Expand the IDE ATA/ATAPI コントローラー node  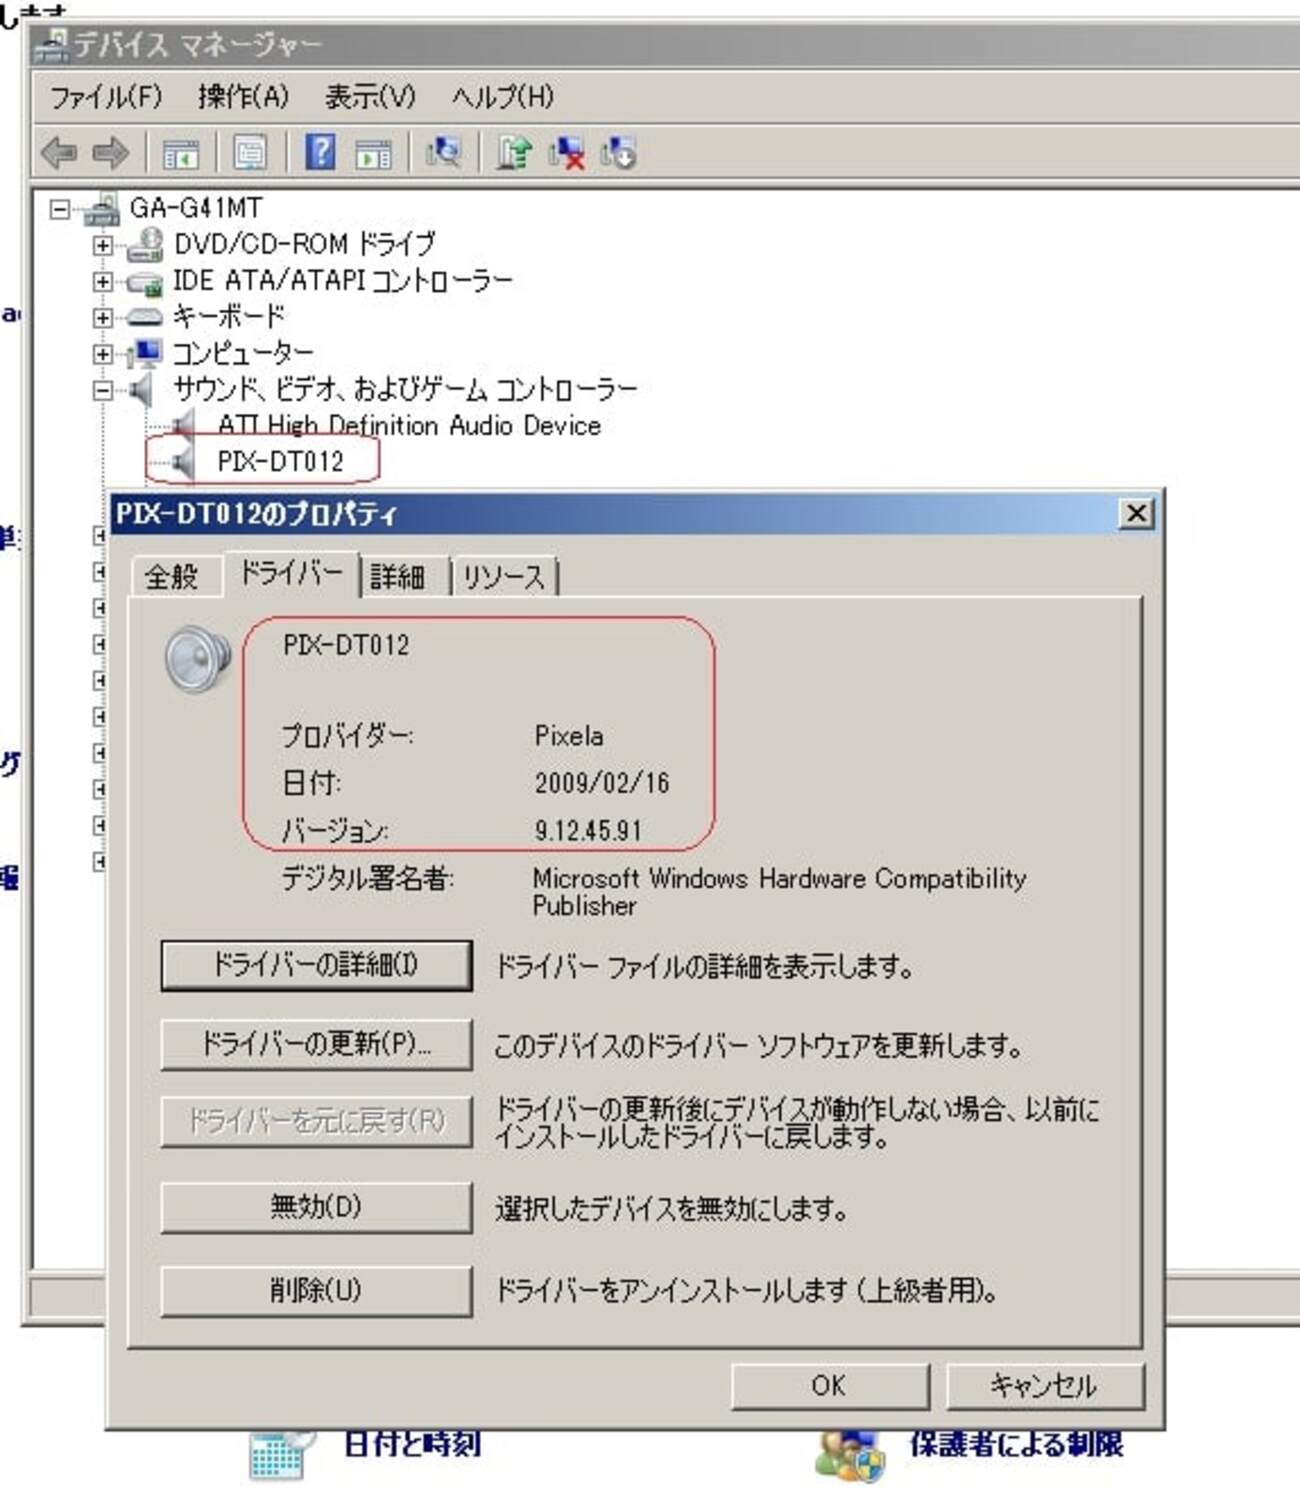pos(102,281)
